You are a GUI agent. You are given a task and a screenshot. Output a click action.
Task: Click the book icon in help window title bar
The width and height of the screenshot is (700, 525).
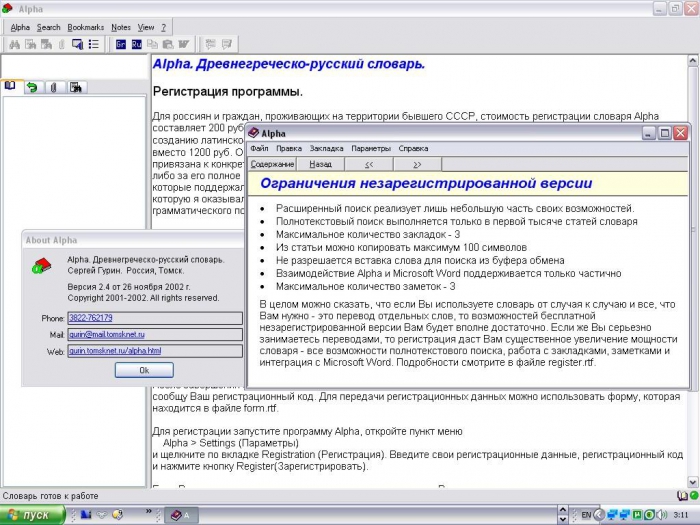click(254, 133)
